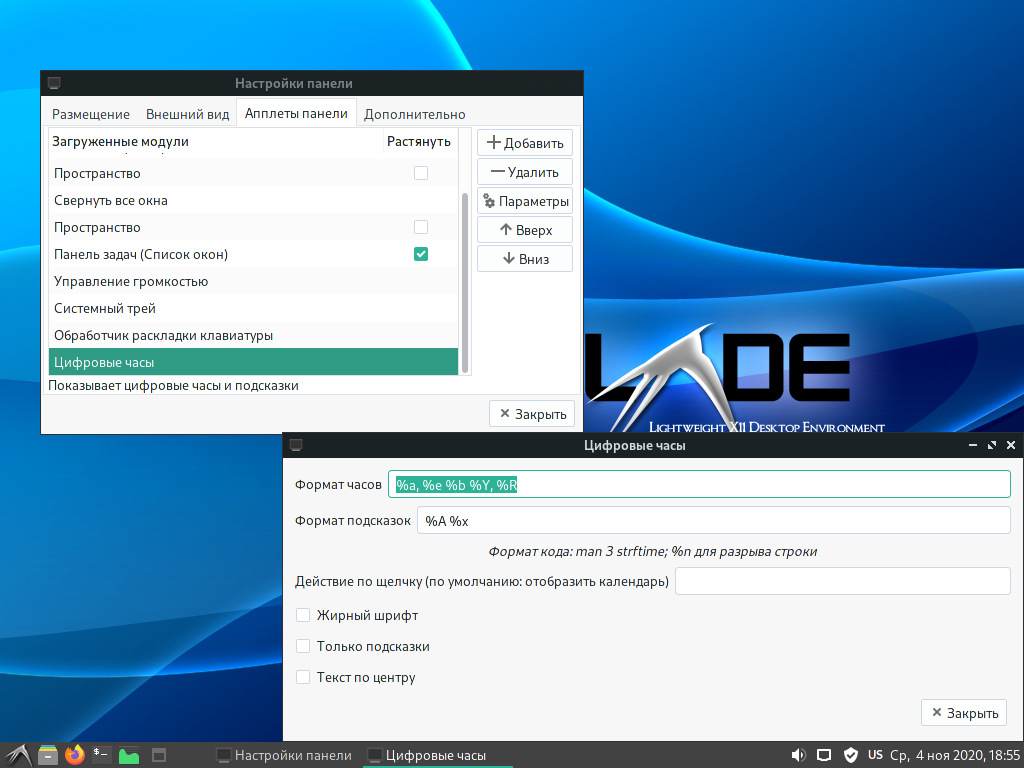The image size is (1024, 768).
Task: Open the LXDE start menu icon
Action: [x=19, y=755]
